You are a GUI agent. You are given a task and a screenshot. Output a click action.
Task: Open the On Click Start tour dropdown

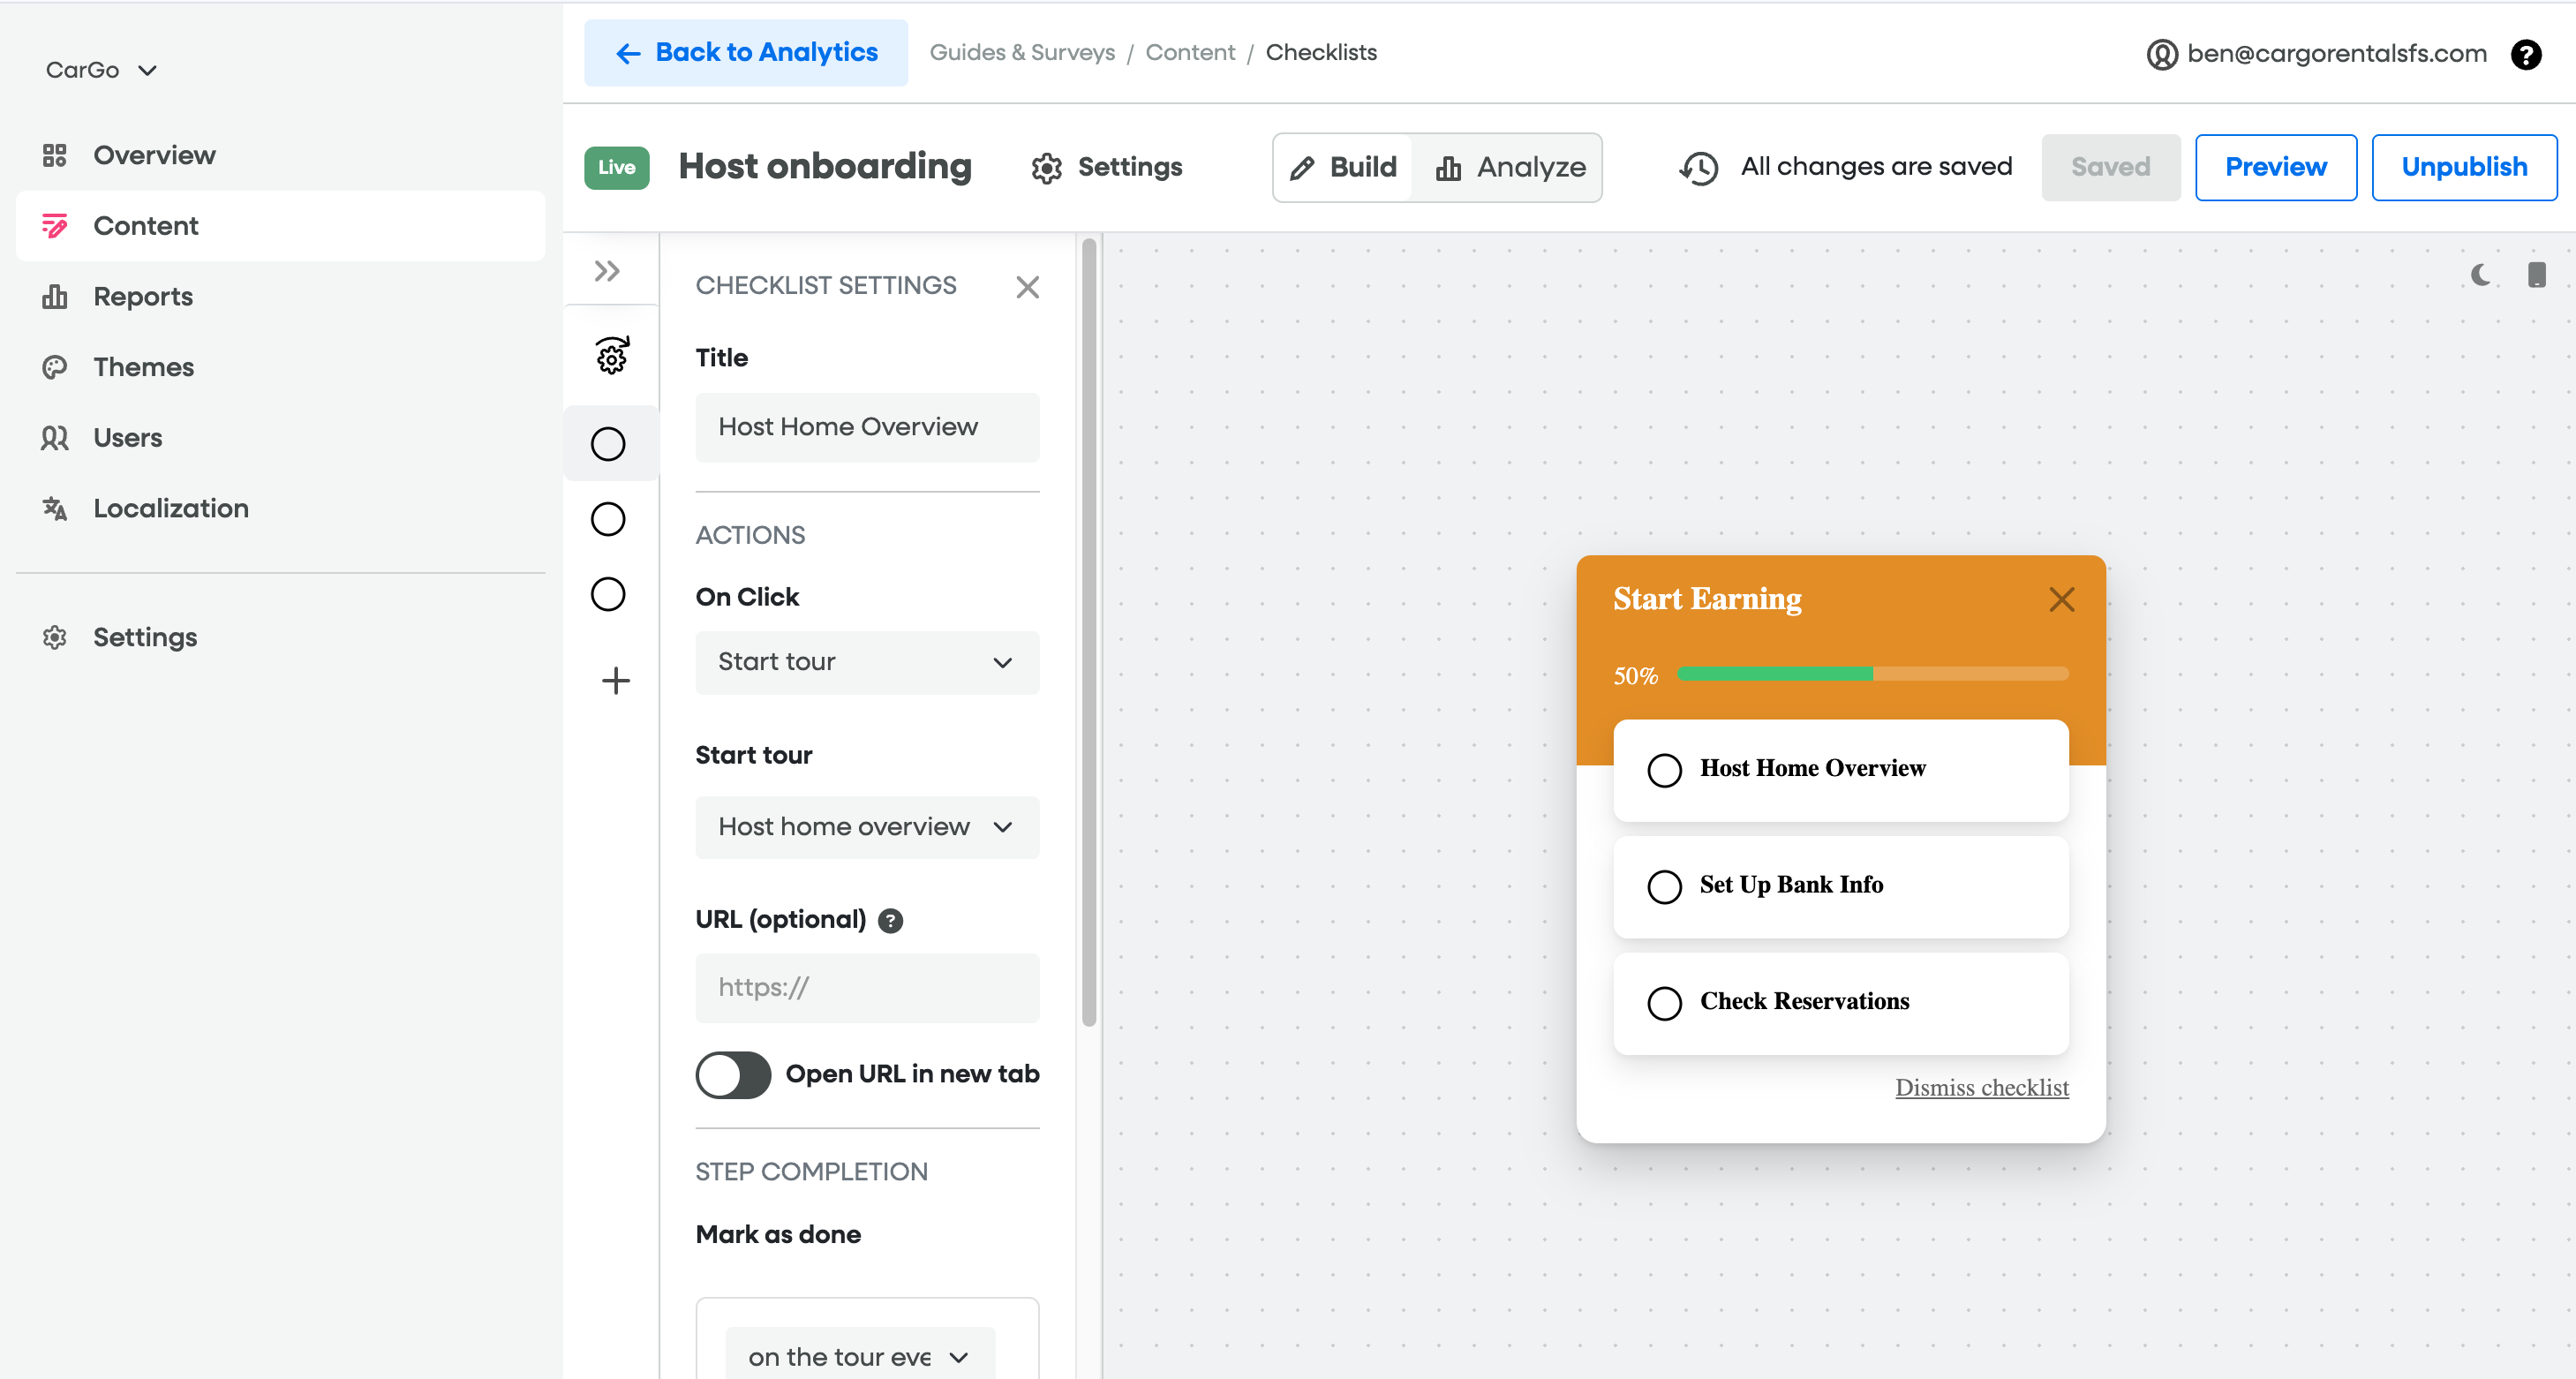[x=866, y=662]
